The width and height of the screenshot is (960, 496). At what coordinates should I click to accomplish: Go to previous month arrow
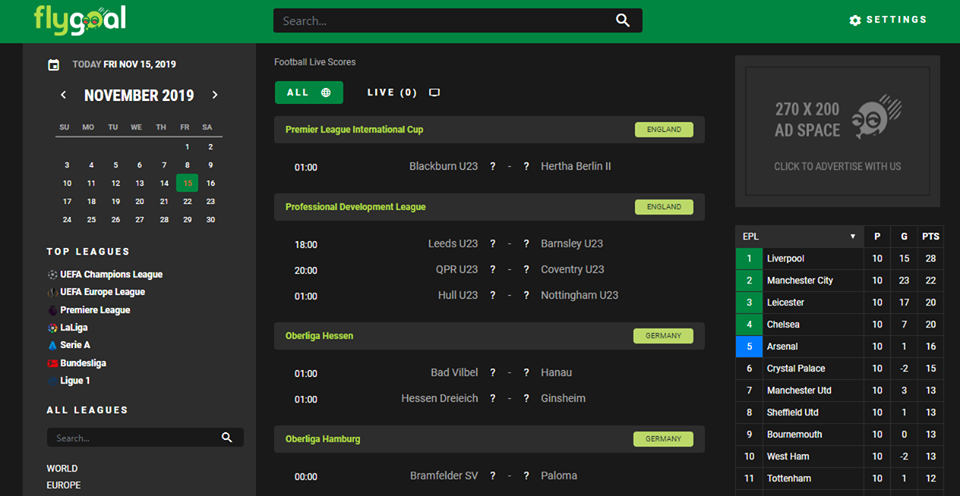(x=63, y=95)
